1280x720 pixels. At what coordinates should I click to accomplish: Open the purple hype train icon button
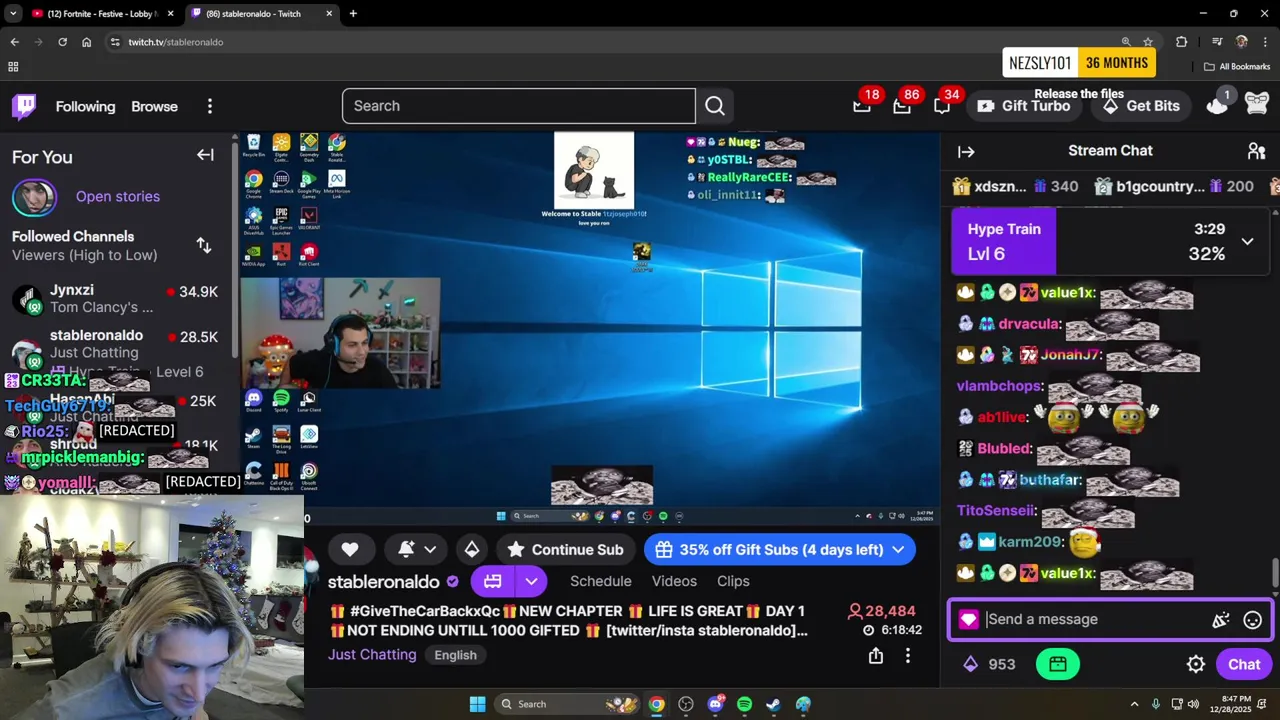tap(492, 581)
